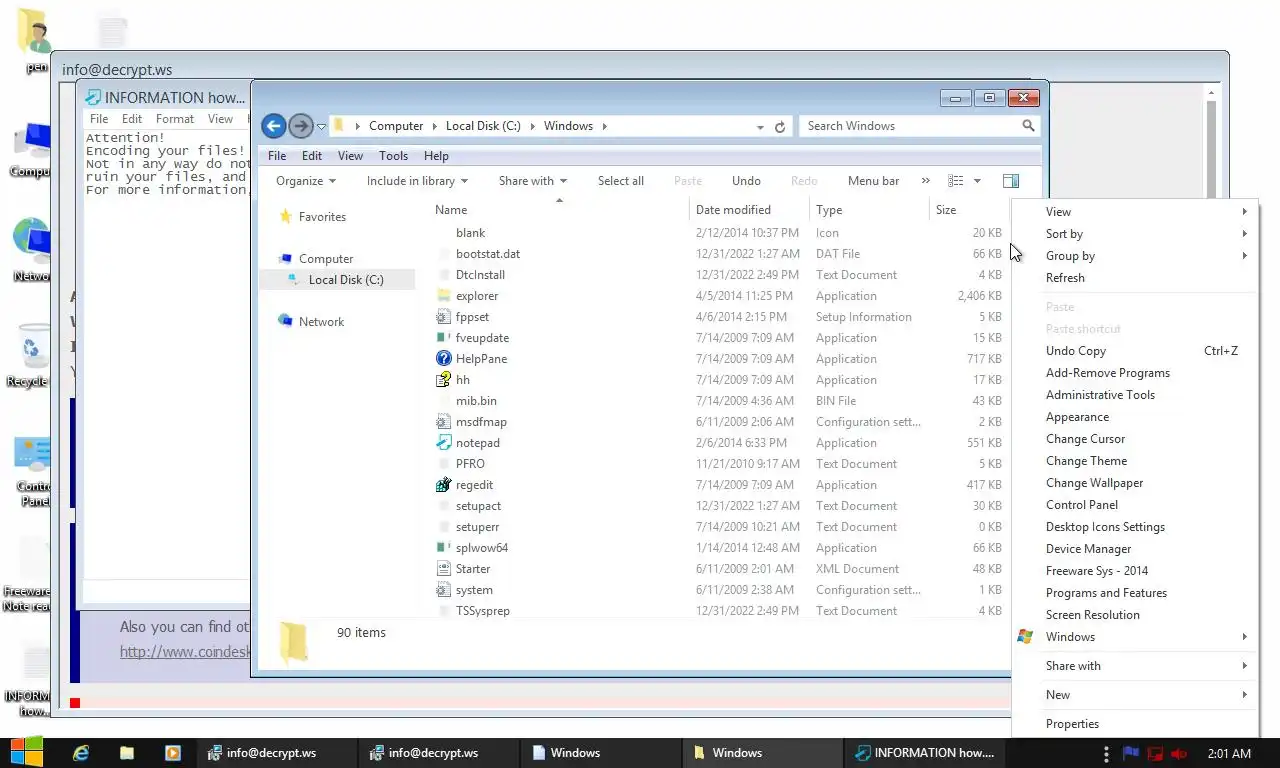1280x768 pixels.
Task: Refresh the address bar location
Action: coord(780,127)
